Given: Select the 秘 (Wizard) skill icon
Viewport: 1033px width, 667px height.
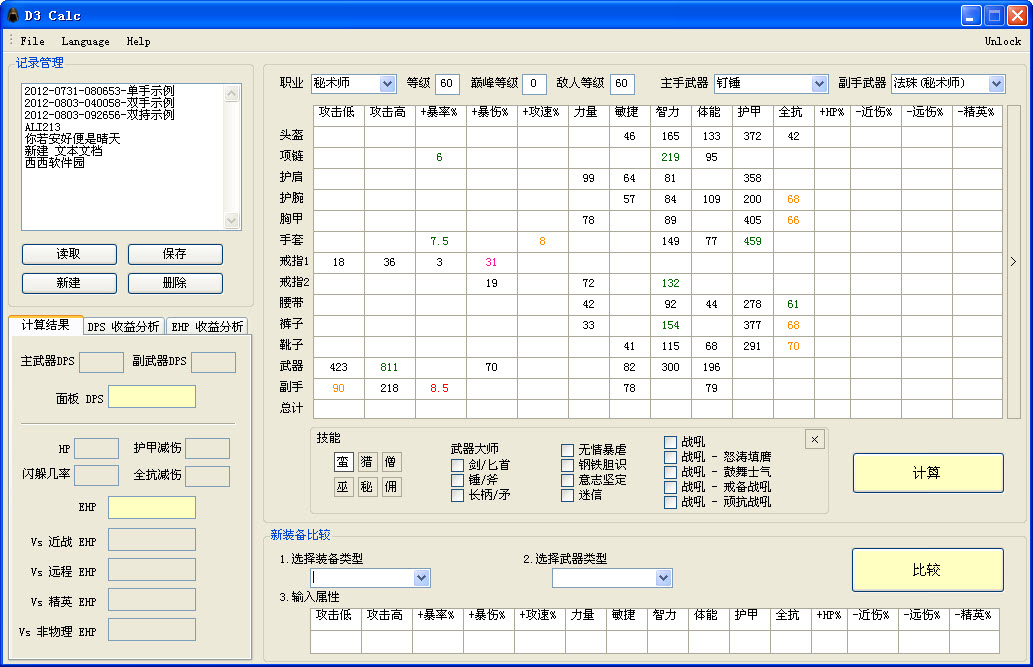Looking at the screenshot, I should [367, 487].
